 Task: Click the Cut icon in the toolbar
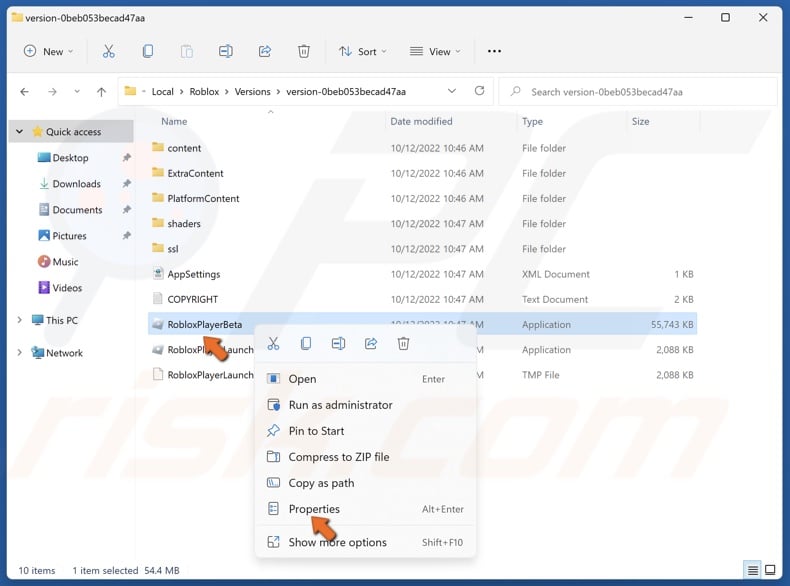coord(108,51)
